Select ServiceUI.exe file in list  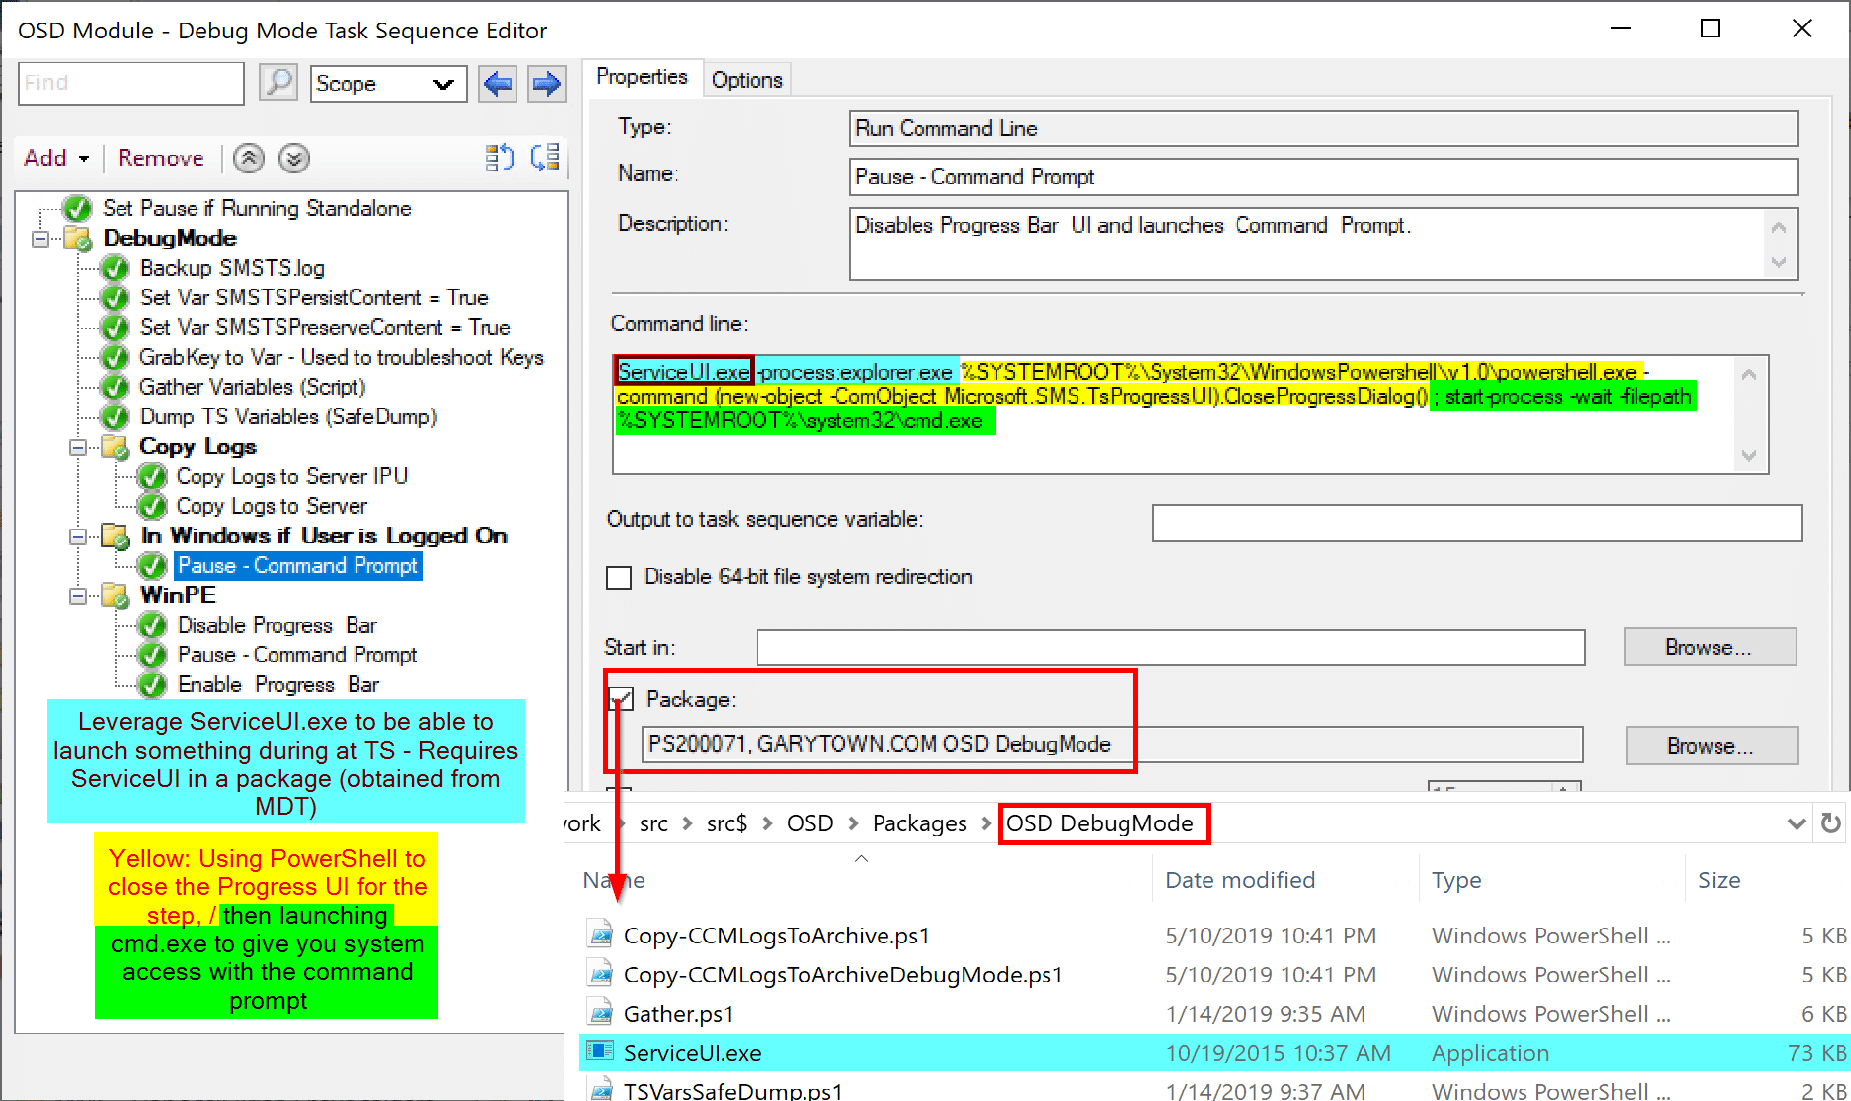tap(692, 1053)
